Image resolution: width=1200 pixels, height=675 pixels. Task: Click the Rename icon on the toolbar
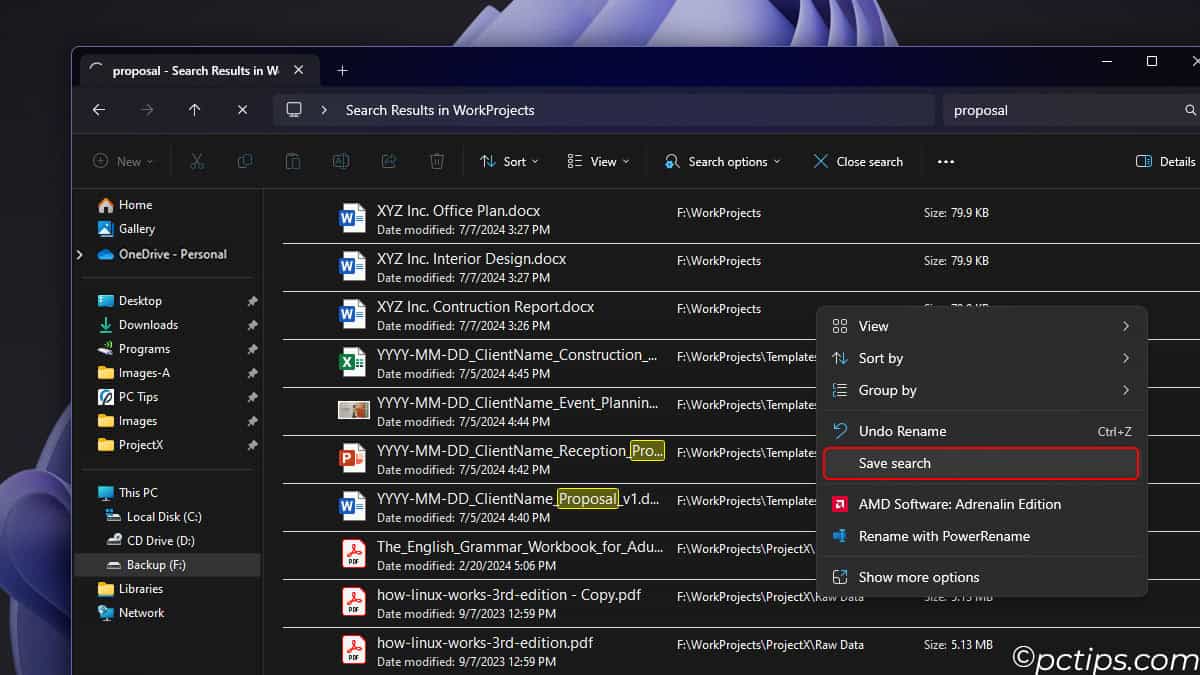point(341,161)
